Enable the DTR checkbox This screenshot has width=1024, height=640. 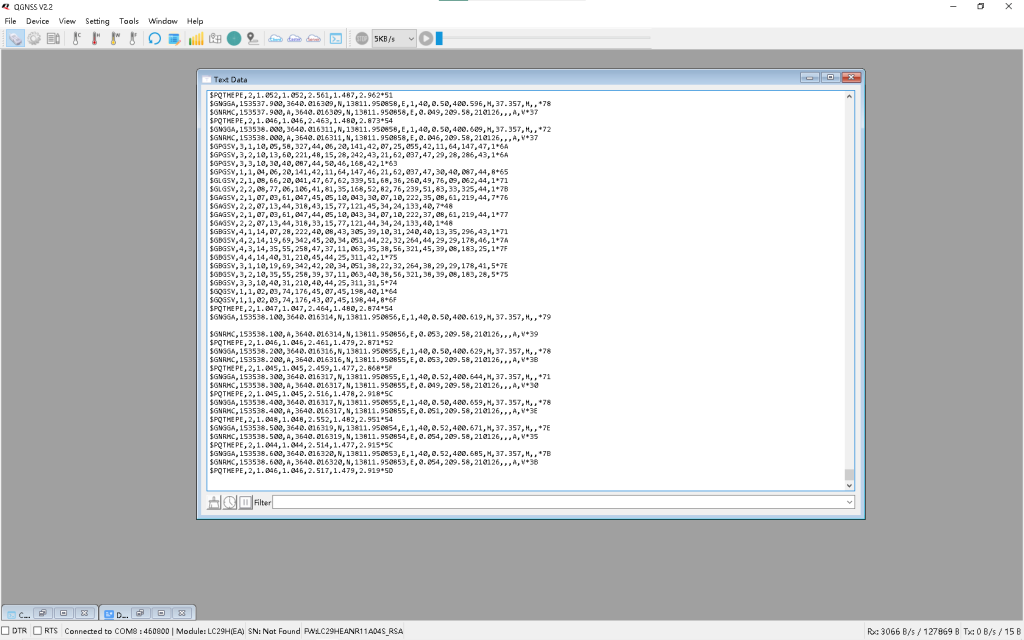point(7,631)
